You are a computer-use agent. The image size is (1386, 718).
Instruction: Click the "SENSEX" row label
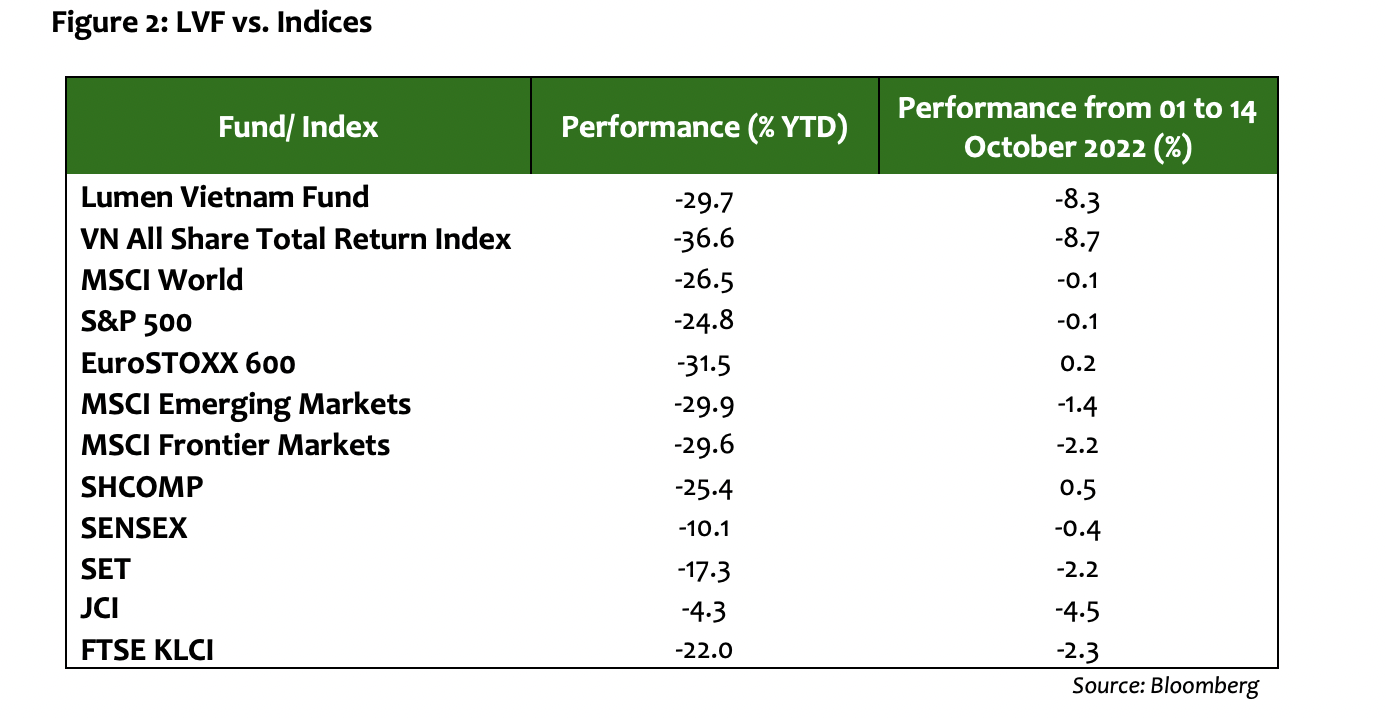[134, 528]
